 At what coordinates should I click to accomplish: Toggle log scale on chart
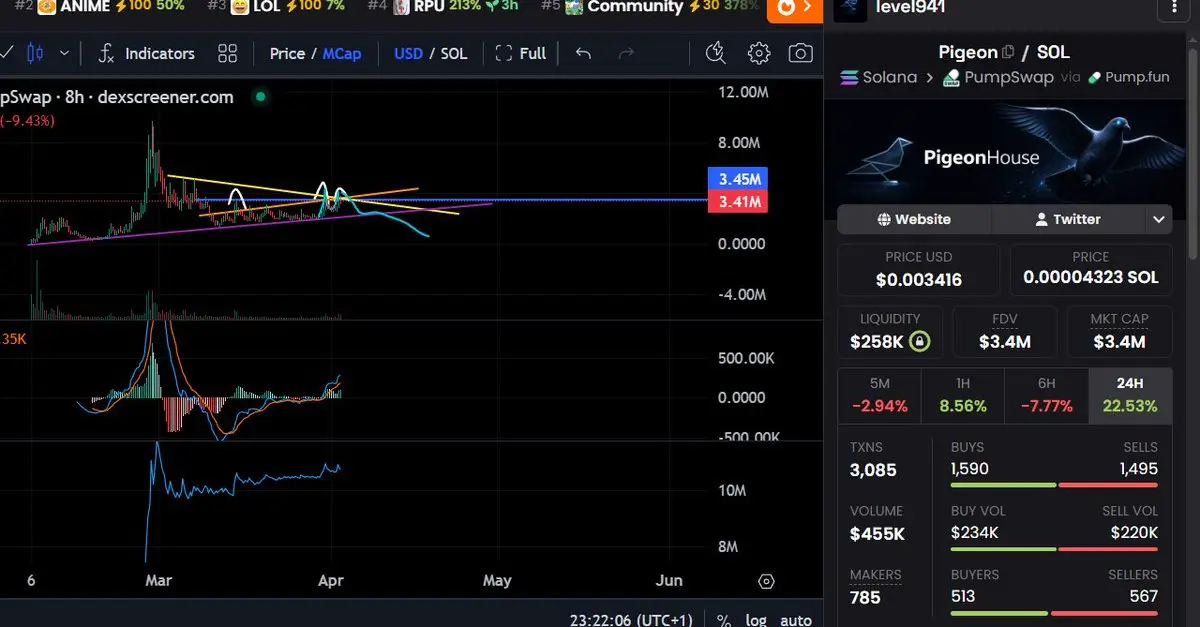tap(755, 620)
